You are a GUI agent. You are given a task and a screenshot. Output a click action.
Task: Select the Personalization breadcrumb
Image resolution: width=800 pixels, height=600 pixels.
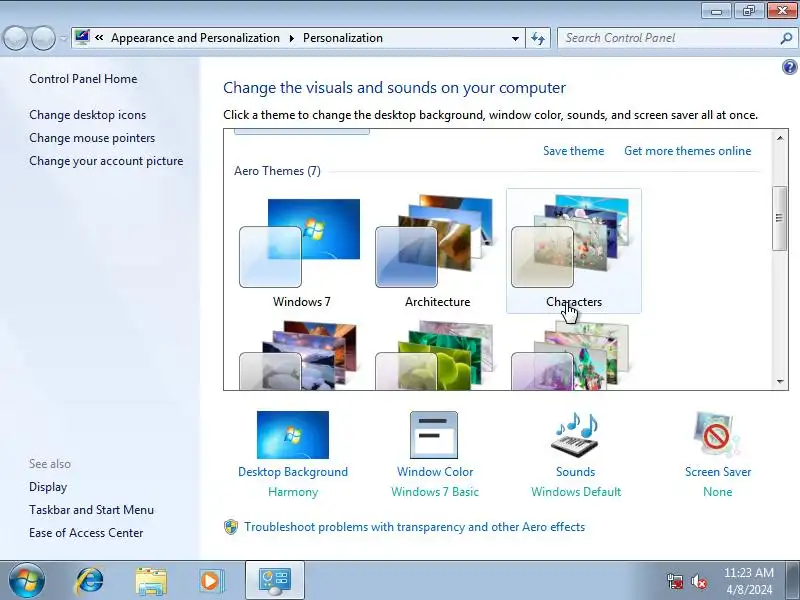click(343, 38)
